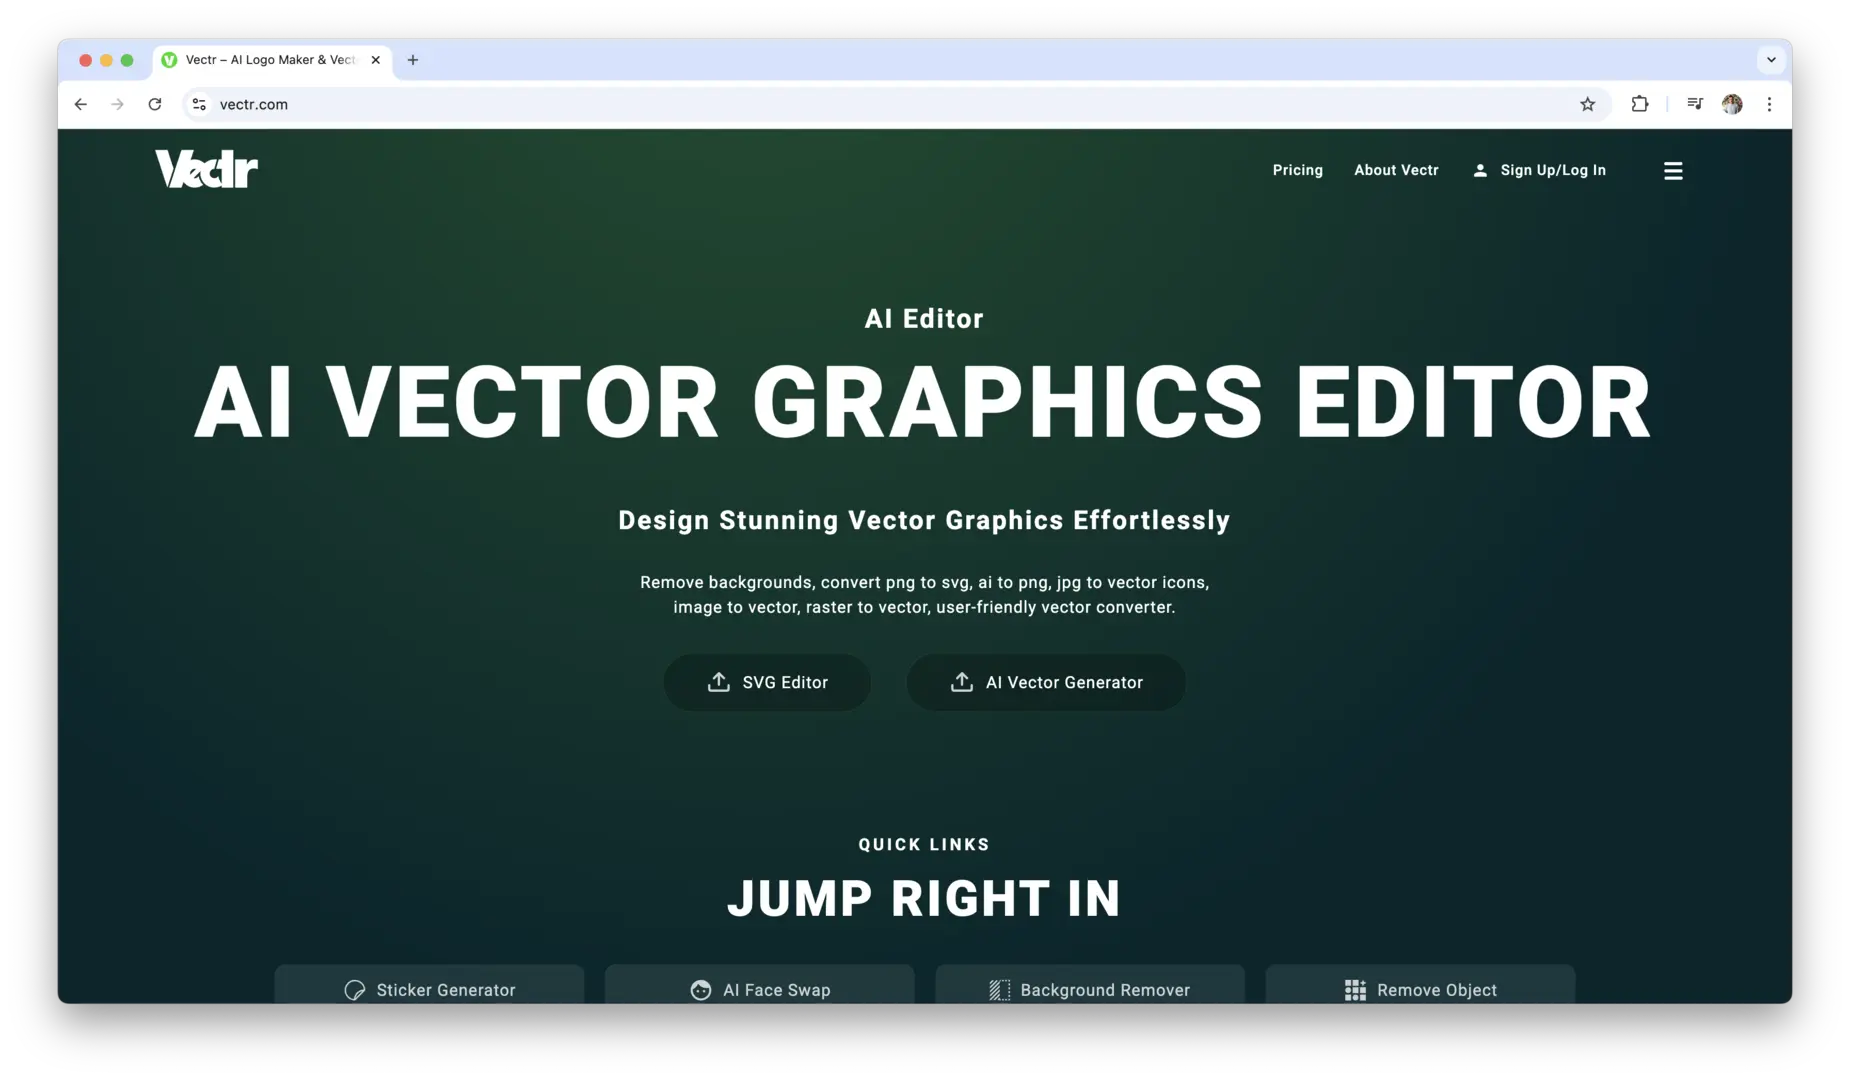
Task: Click the user icon beside Sign Up/Log In
Action: (x=1480, y=171)
